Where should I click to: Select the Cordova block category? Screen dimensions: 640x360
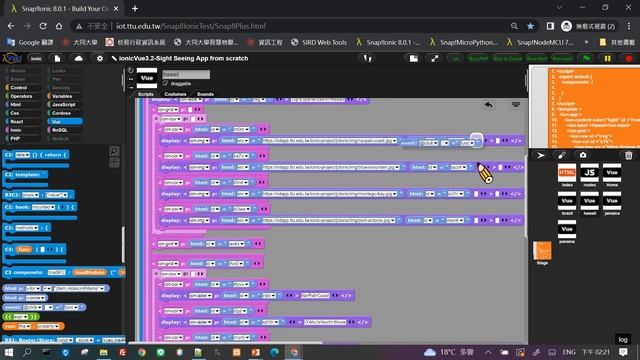pos(64,113)
